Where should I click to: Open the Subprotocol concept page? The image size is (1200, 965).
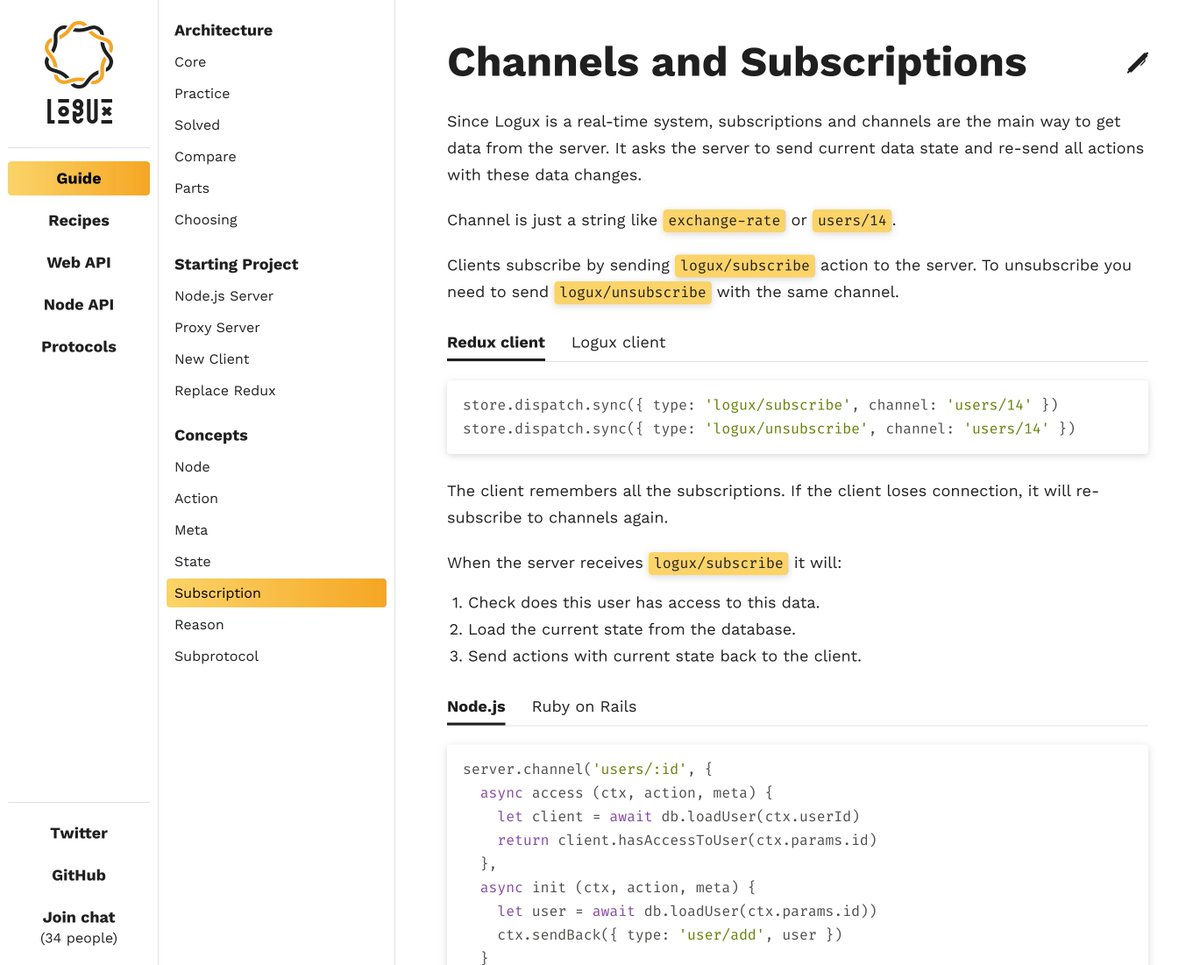coord(216,656)
